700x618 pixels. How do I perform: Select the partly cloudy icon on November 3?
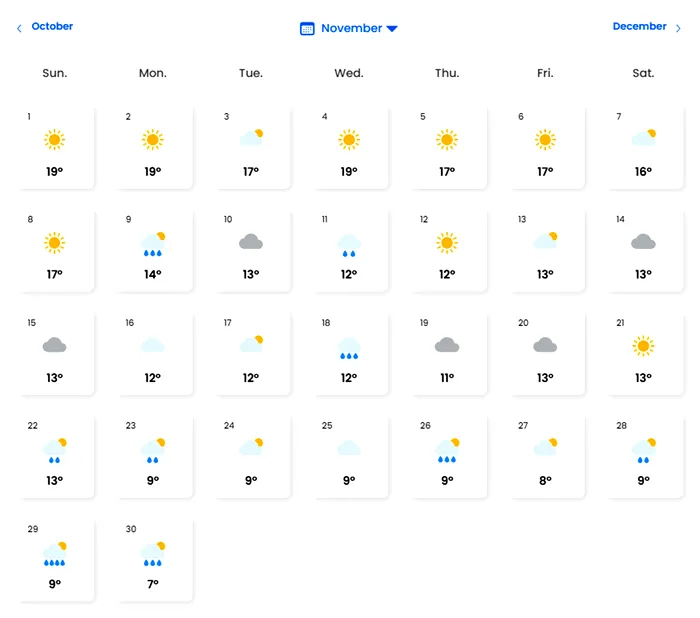(x=251, y=138)
